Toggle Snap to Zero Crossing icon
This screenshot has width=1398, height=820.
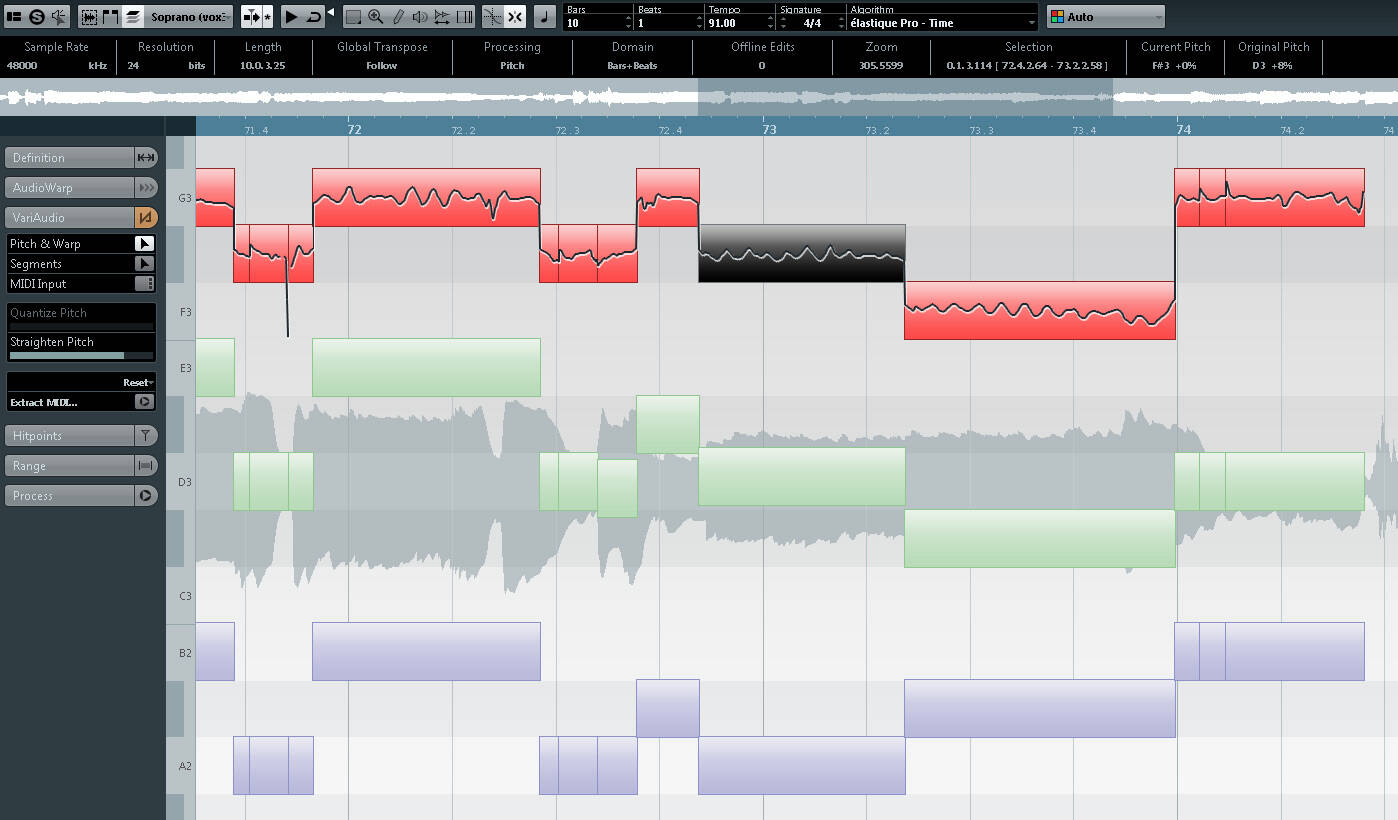(492, 16)
